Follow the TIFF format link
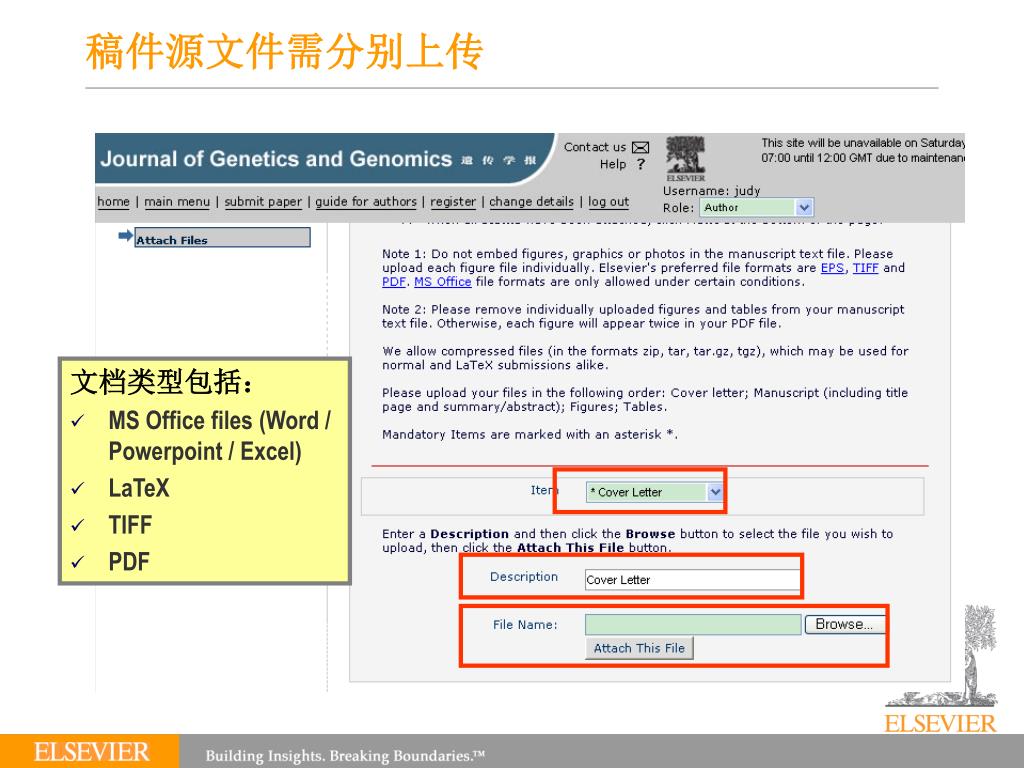Screen dimensions: 1024x768 (865, 268)
